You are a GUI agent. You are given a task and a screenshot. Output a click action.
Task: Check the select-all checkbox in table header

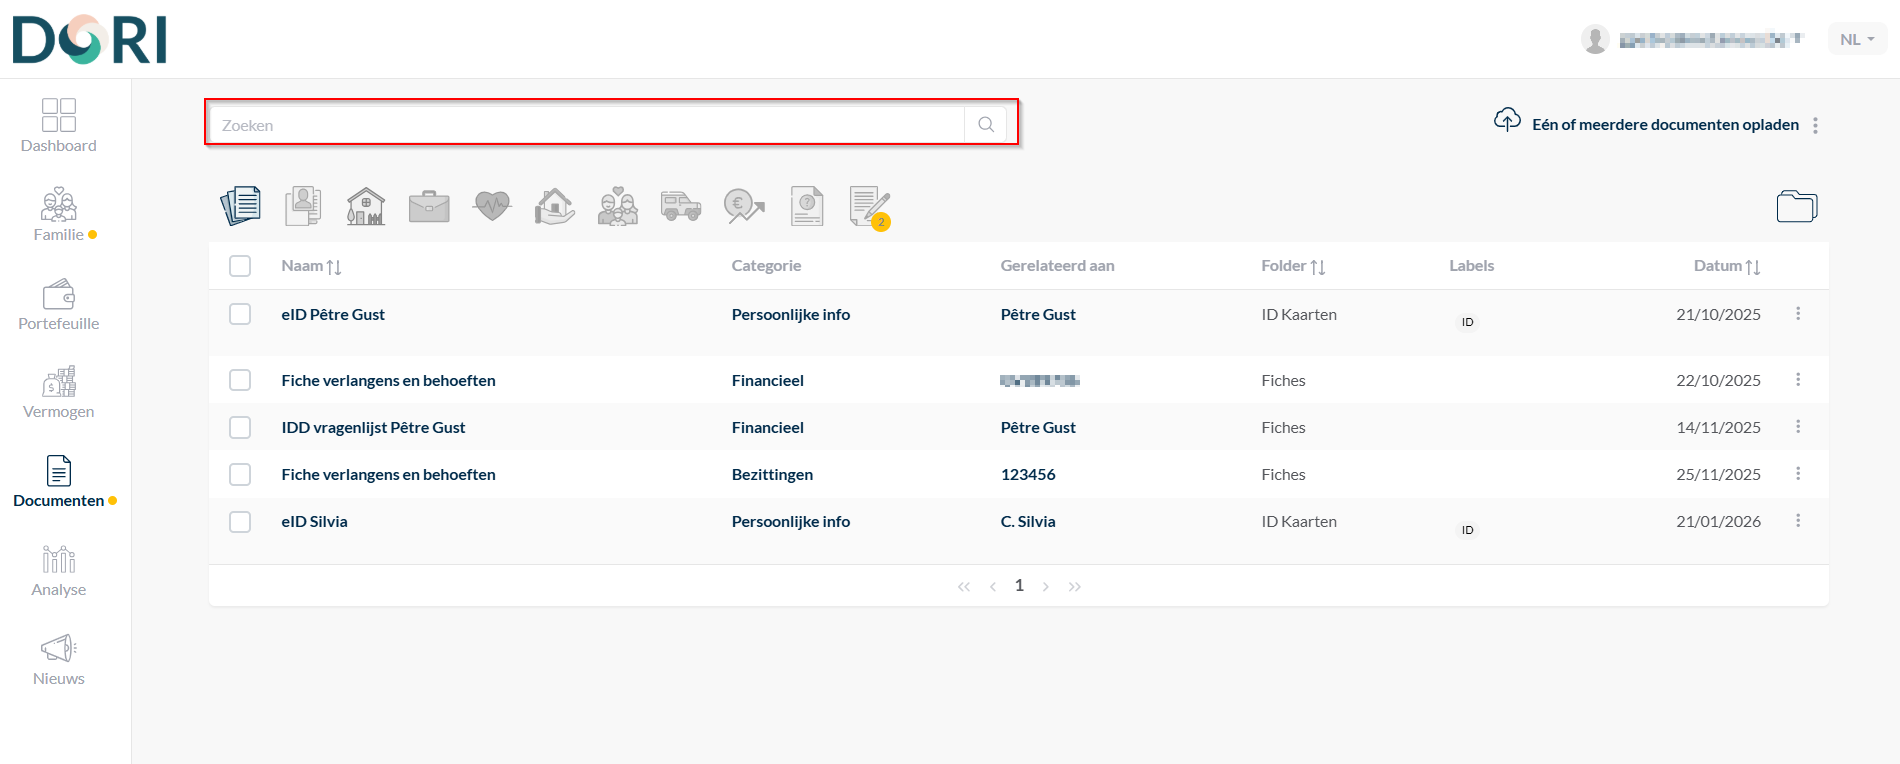tap(240, 266)
